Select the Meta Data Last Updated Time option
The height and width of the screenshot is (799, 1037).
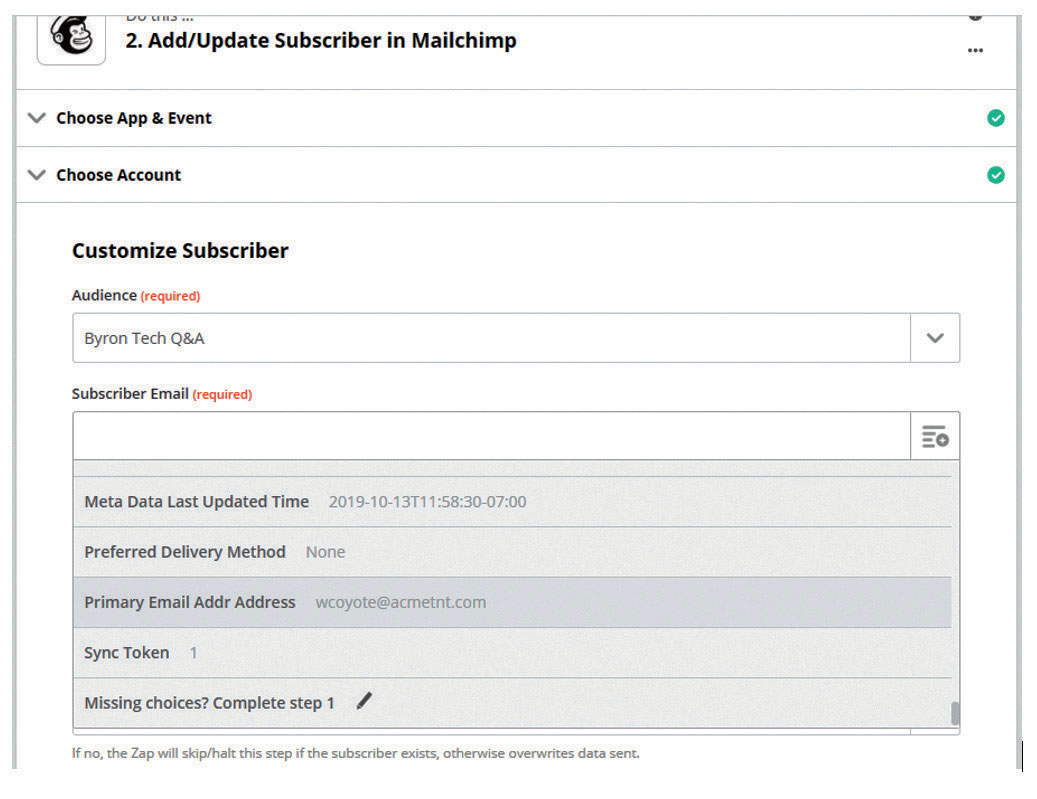click(305, 502)
